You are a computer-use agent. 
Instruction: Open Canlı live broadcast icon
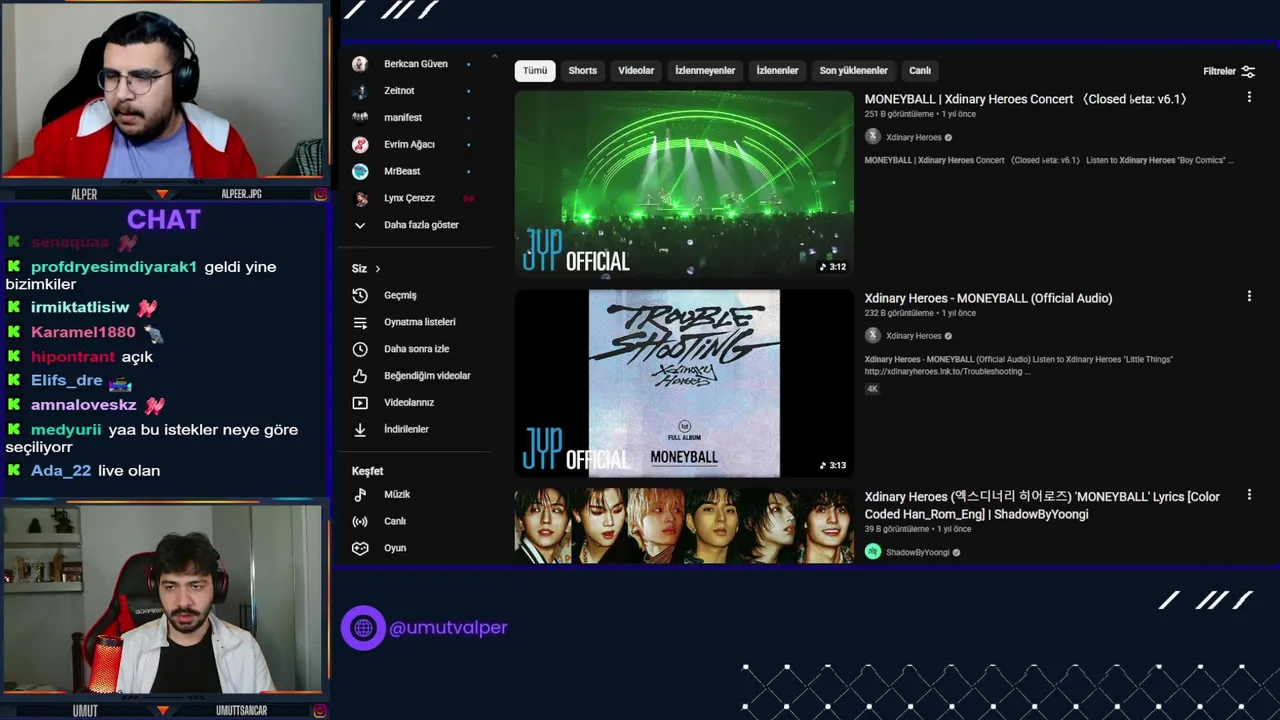(x=360, y=521)
